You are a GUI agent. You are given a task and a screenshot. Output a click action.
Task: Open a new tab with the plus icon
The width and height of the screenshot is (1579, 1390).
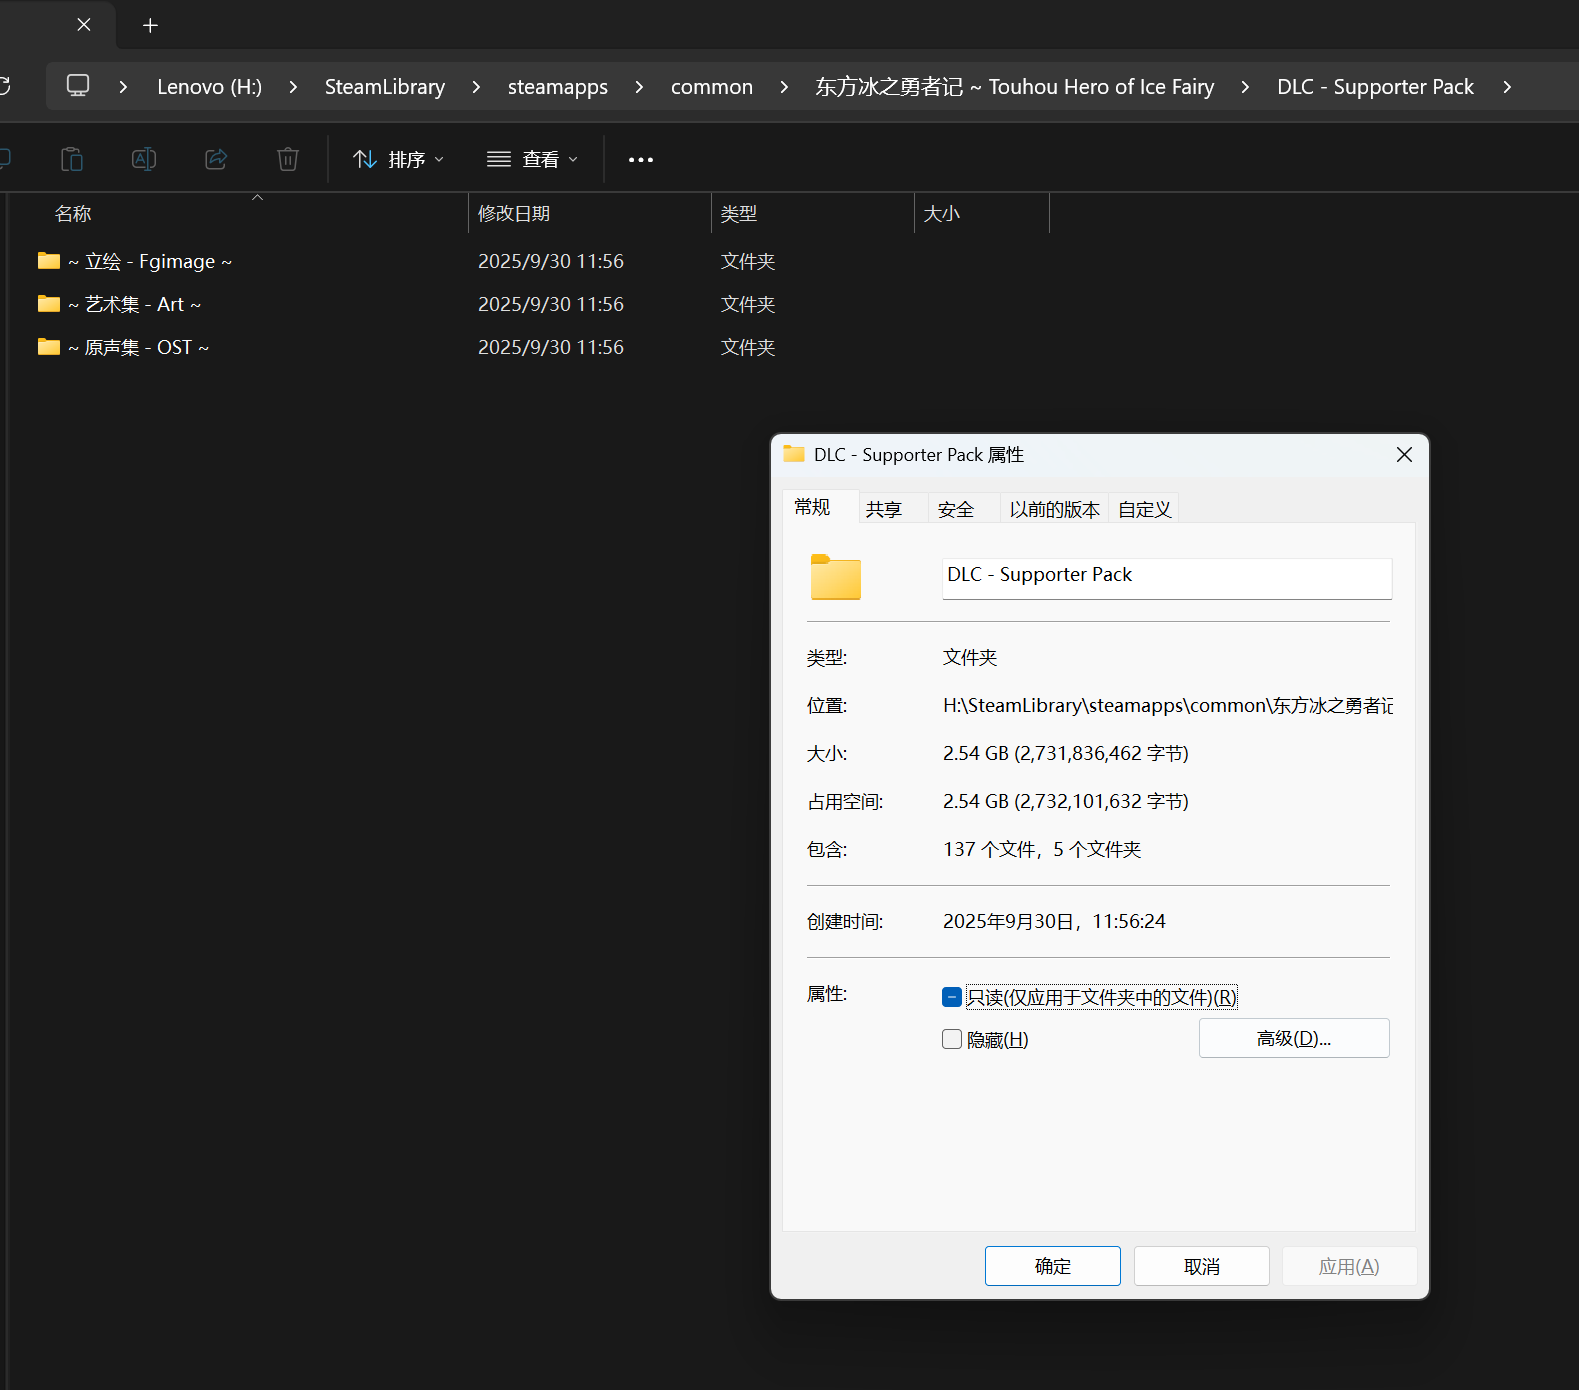click(150, 25)
